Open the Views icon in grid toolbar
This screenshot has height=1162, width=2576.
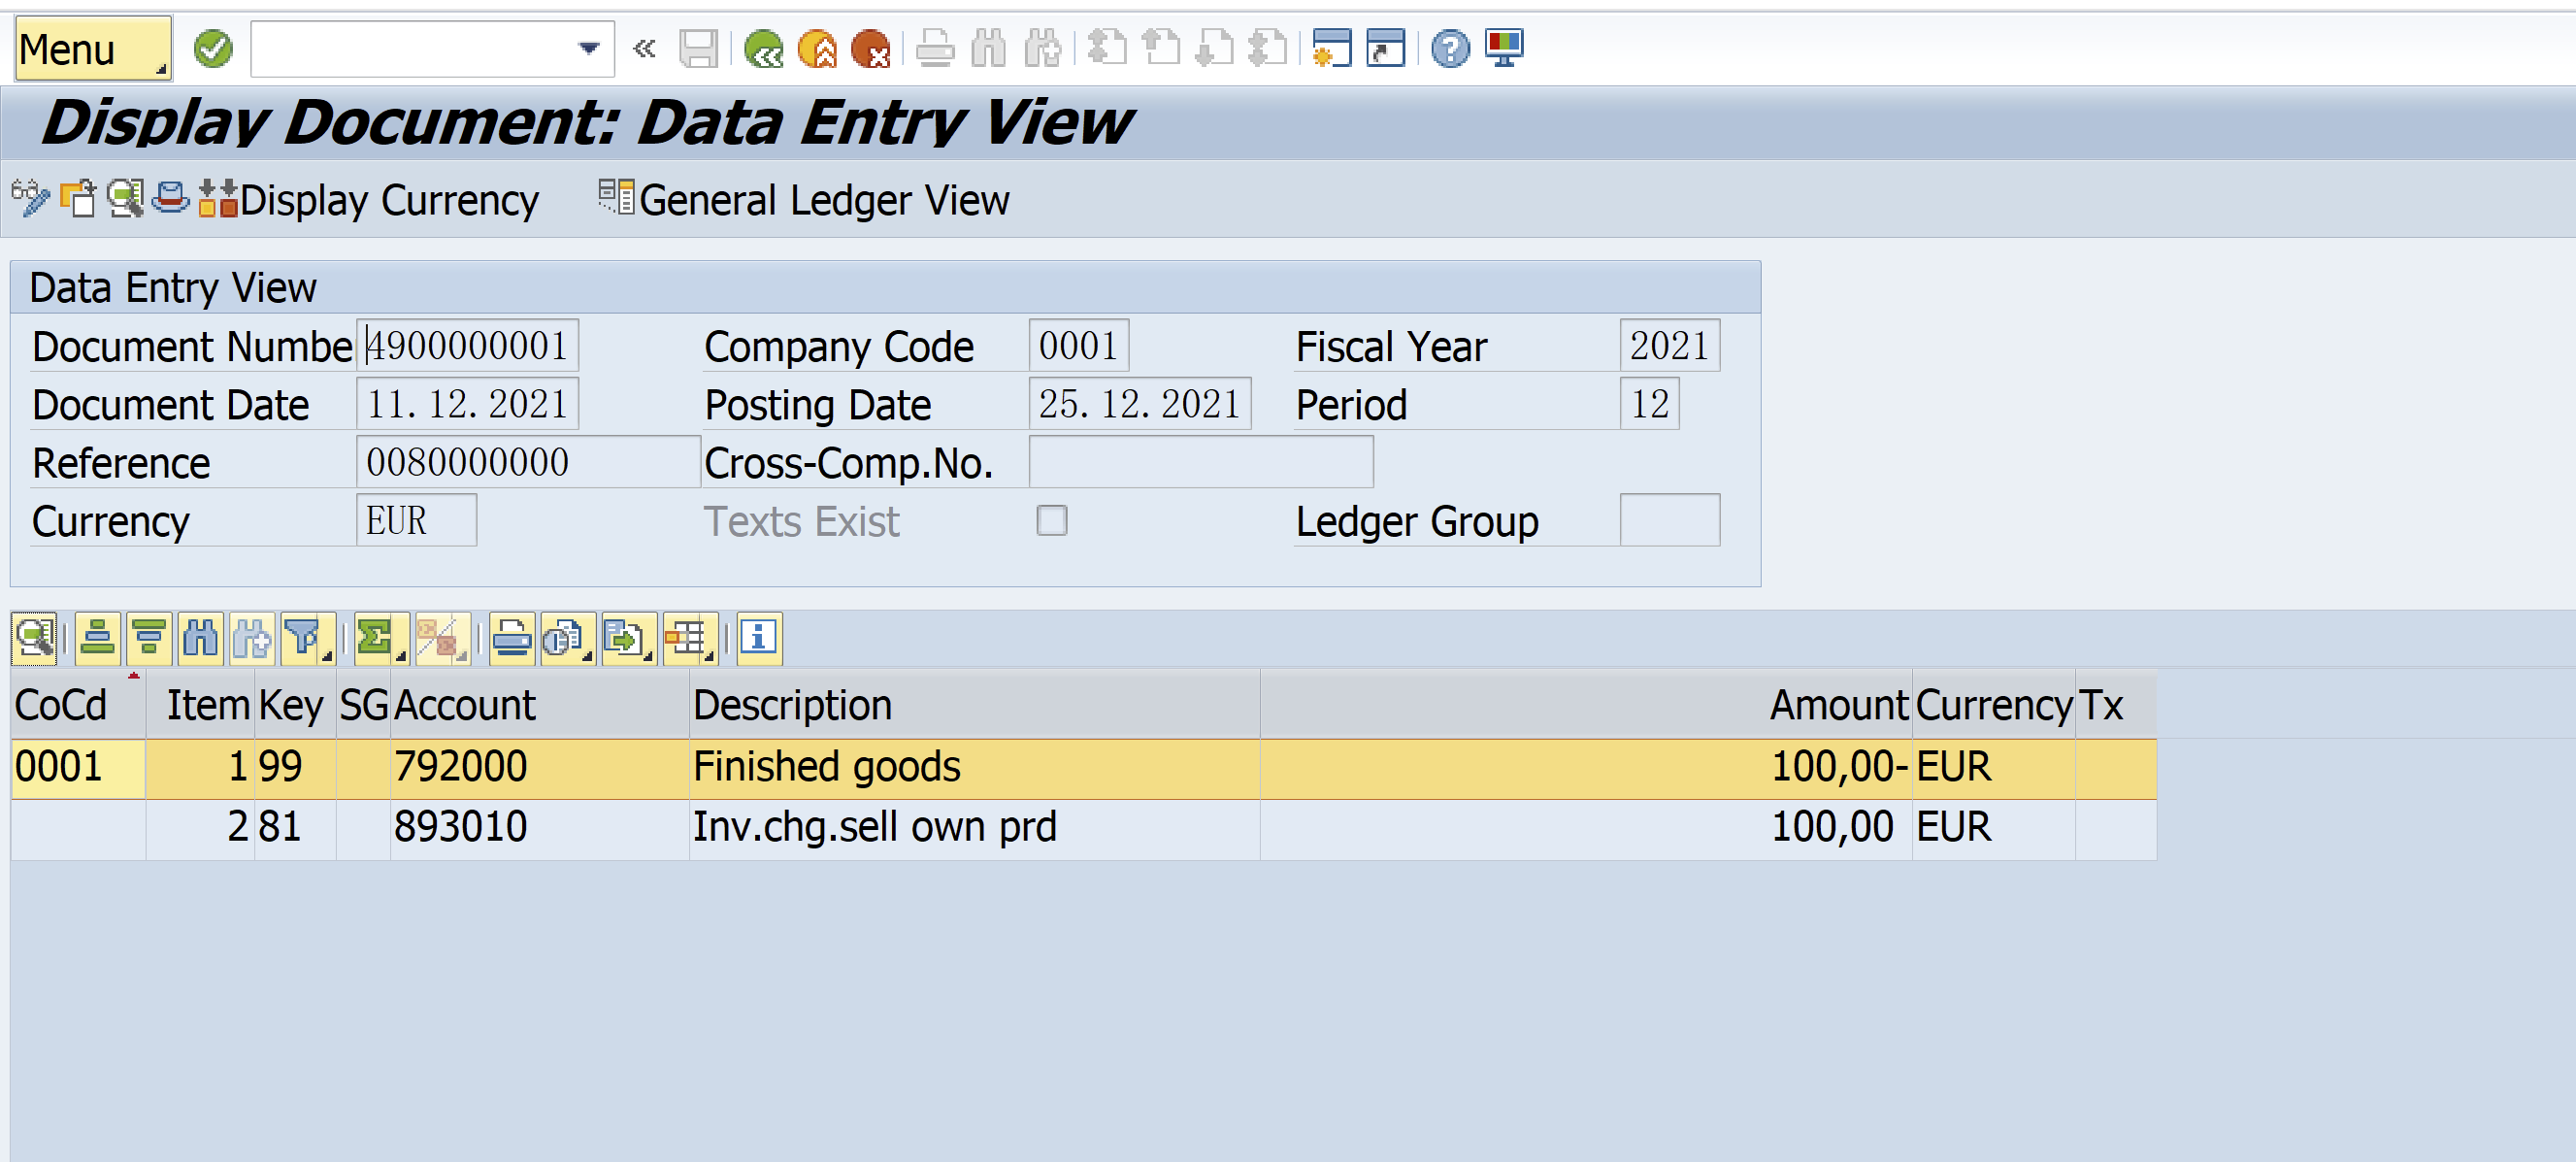point(567,638)
